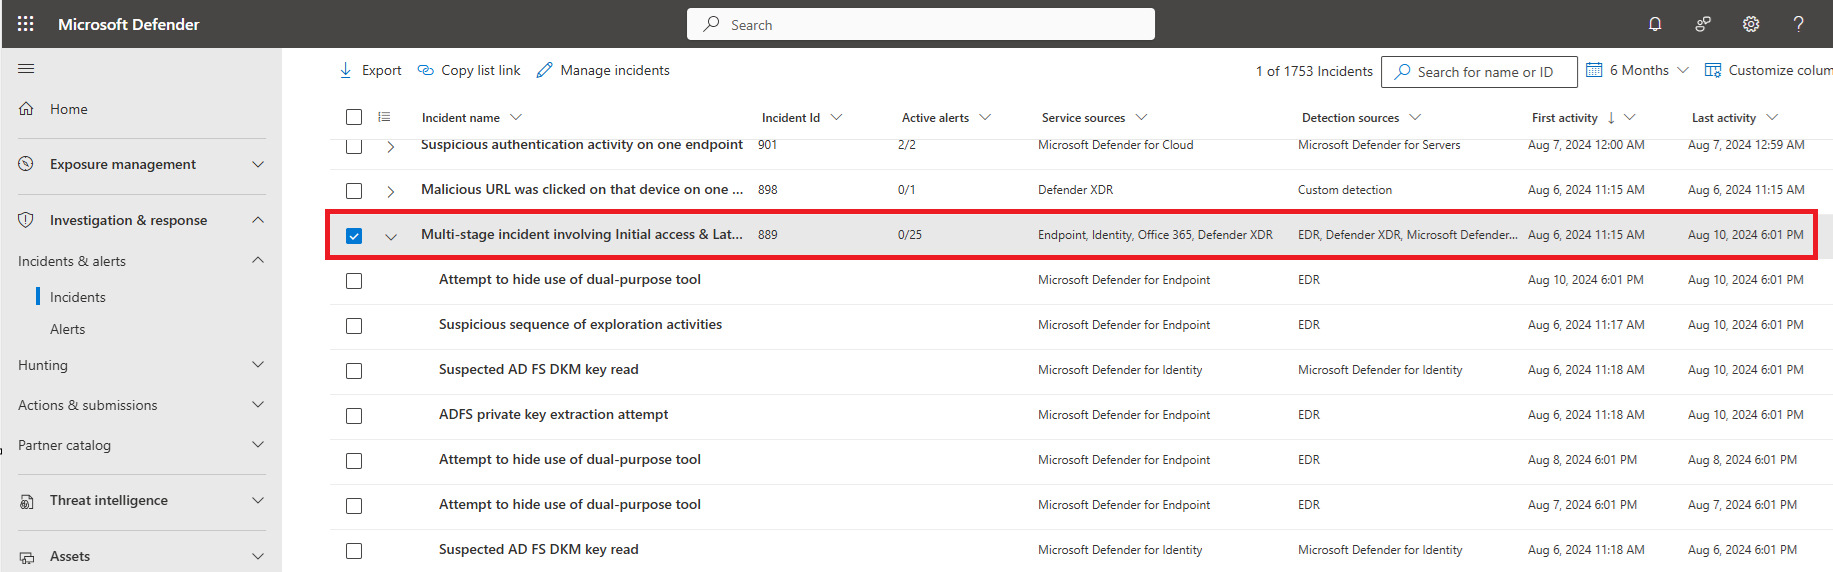Open the Suspicious sequence of exploration activities alert

pos(580,325)
